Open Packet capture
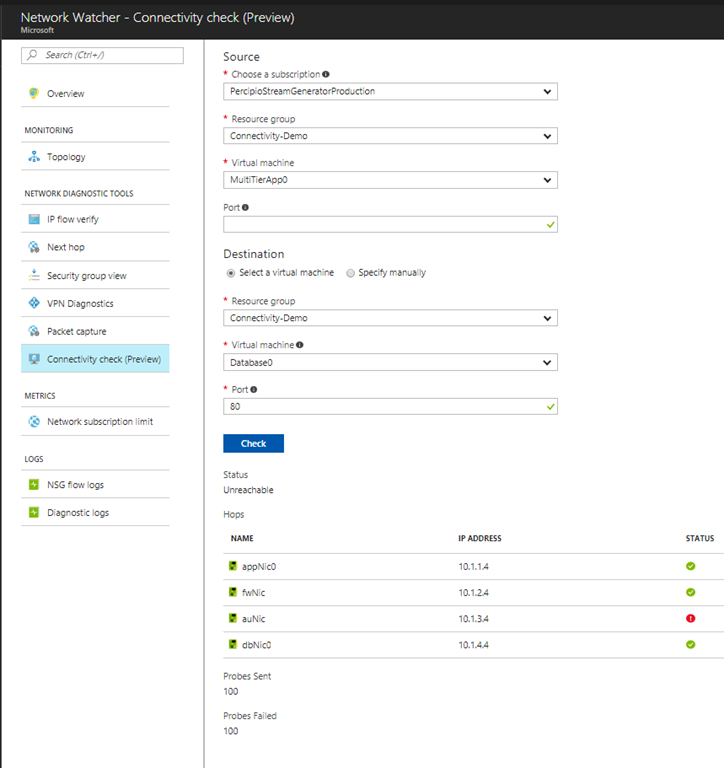The image size is (724, 768). tap(95, 331)
